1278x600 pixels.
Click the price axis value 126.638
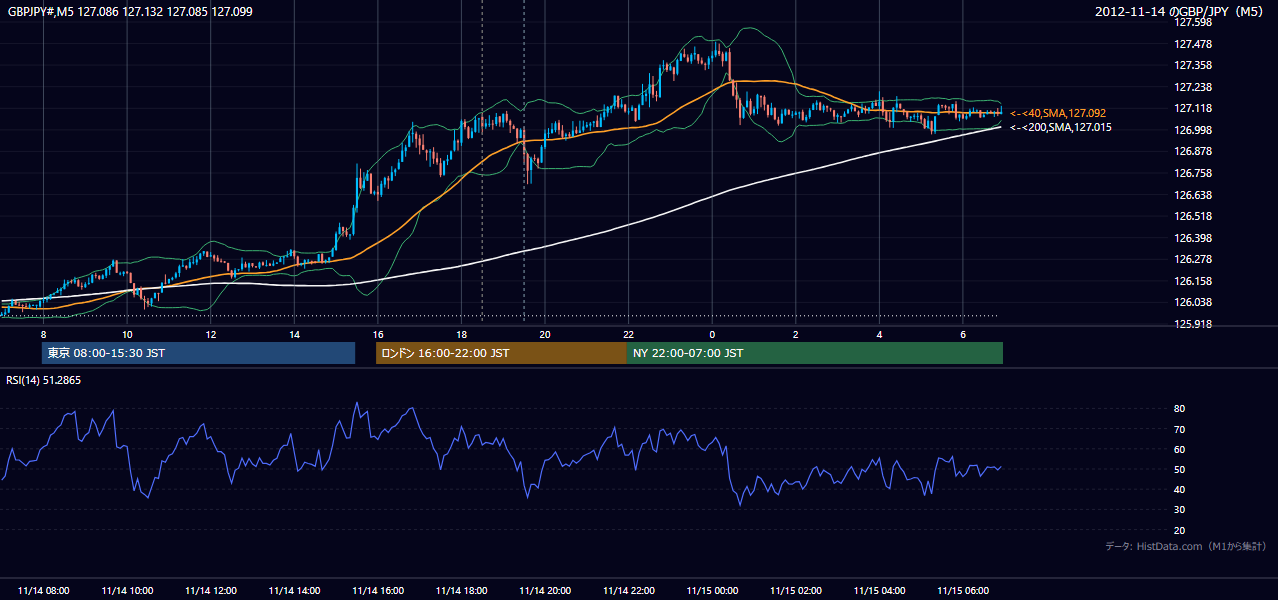pos(1193,195)
